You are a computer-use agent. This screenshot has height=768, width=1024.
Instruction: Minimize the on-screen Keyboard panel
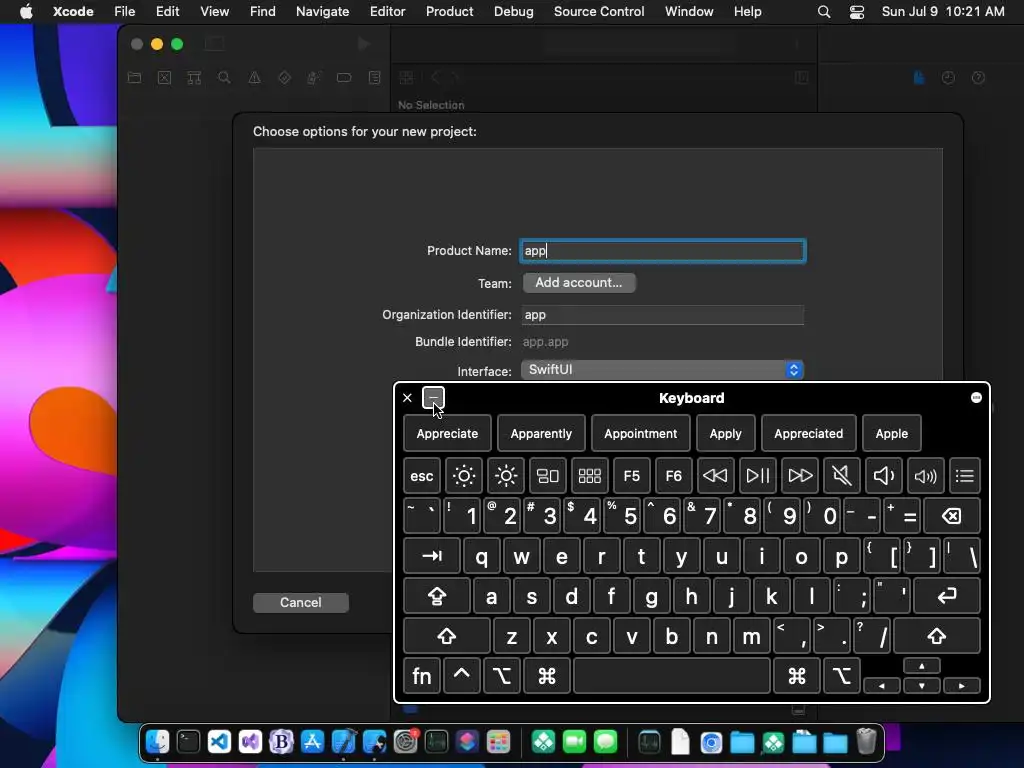tap(433, 397)
